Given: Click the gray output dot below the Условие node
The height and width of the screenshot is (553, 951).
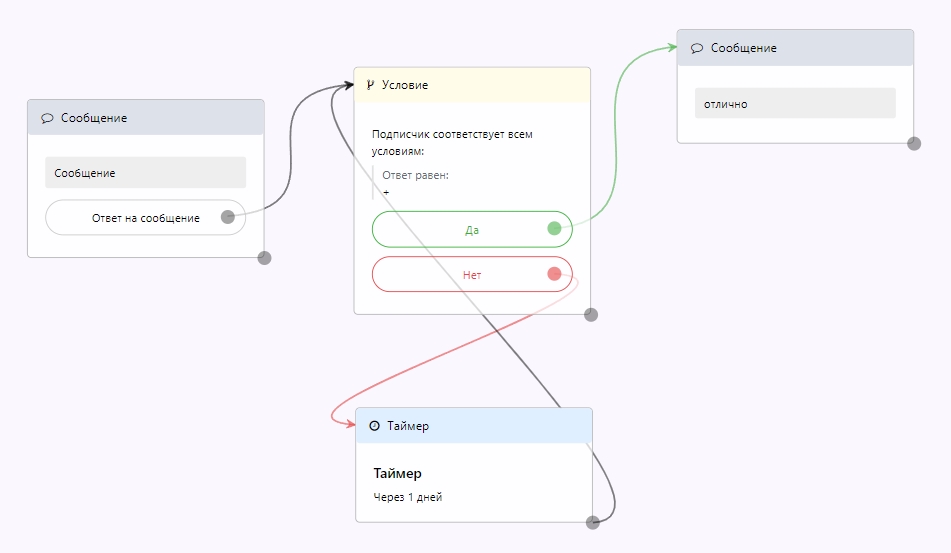Looking at the screenshot, I should 591,314.
